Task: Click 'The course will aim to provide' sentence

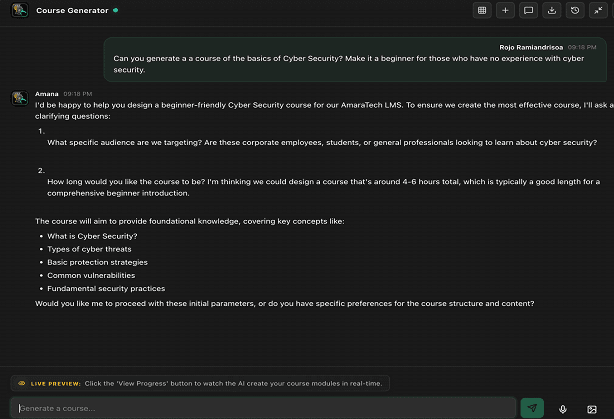Action: (x=190, y=221)
